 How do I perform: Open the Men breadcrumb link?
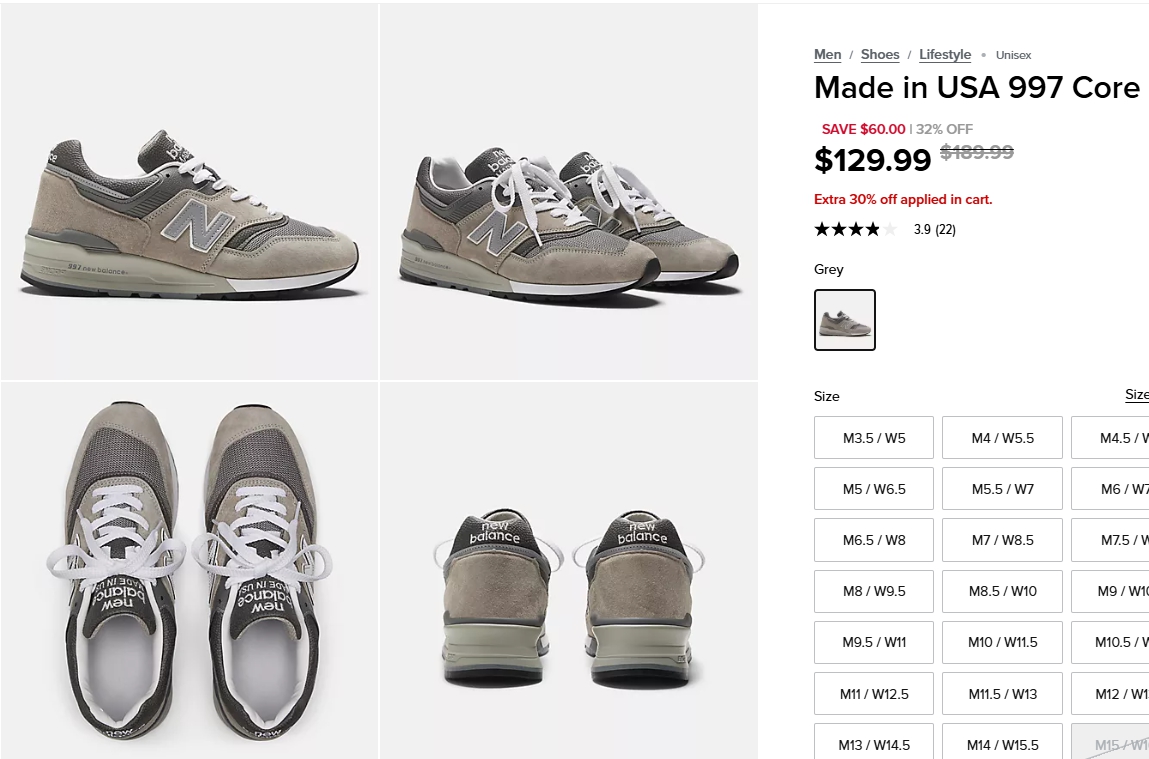tap(827, 55)
